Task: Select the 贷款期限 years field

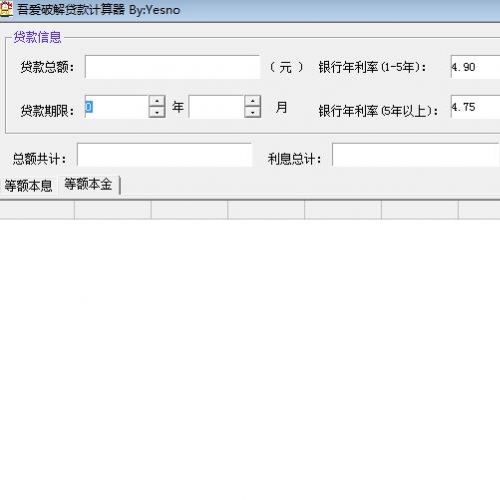Action: (x=117, y=107)
